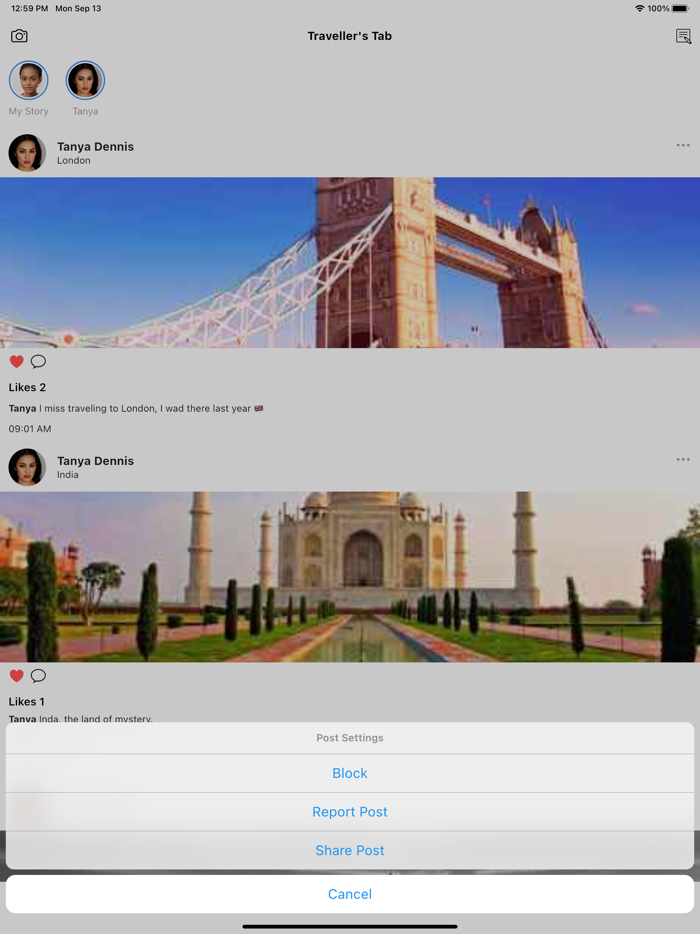Tap Tanya Dennis avatar on India post
Image resolution: width=700 pixels, height=934 pixels.
[27, 468]
